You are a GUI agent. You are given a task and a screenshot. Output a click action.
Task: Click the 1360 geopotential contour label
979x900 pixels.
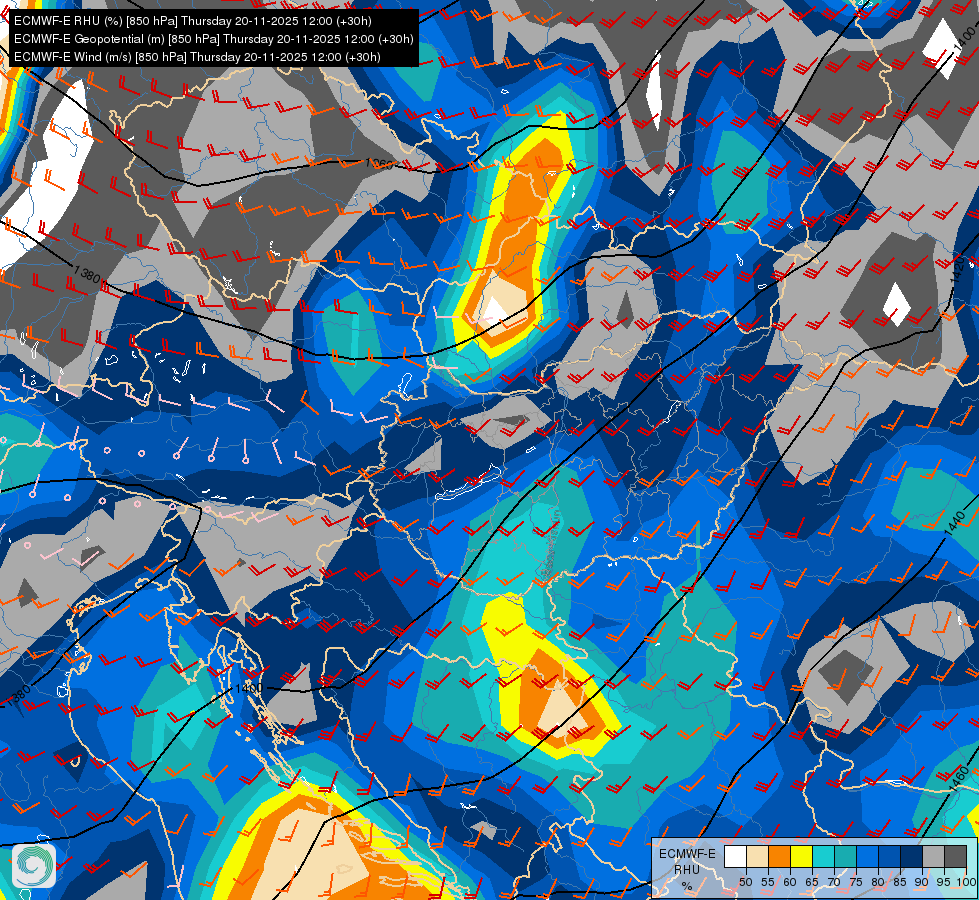[380, 164]
